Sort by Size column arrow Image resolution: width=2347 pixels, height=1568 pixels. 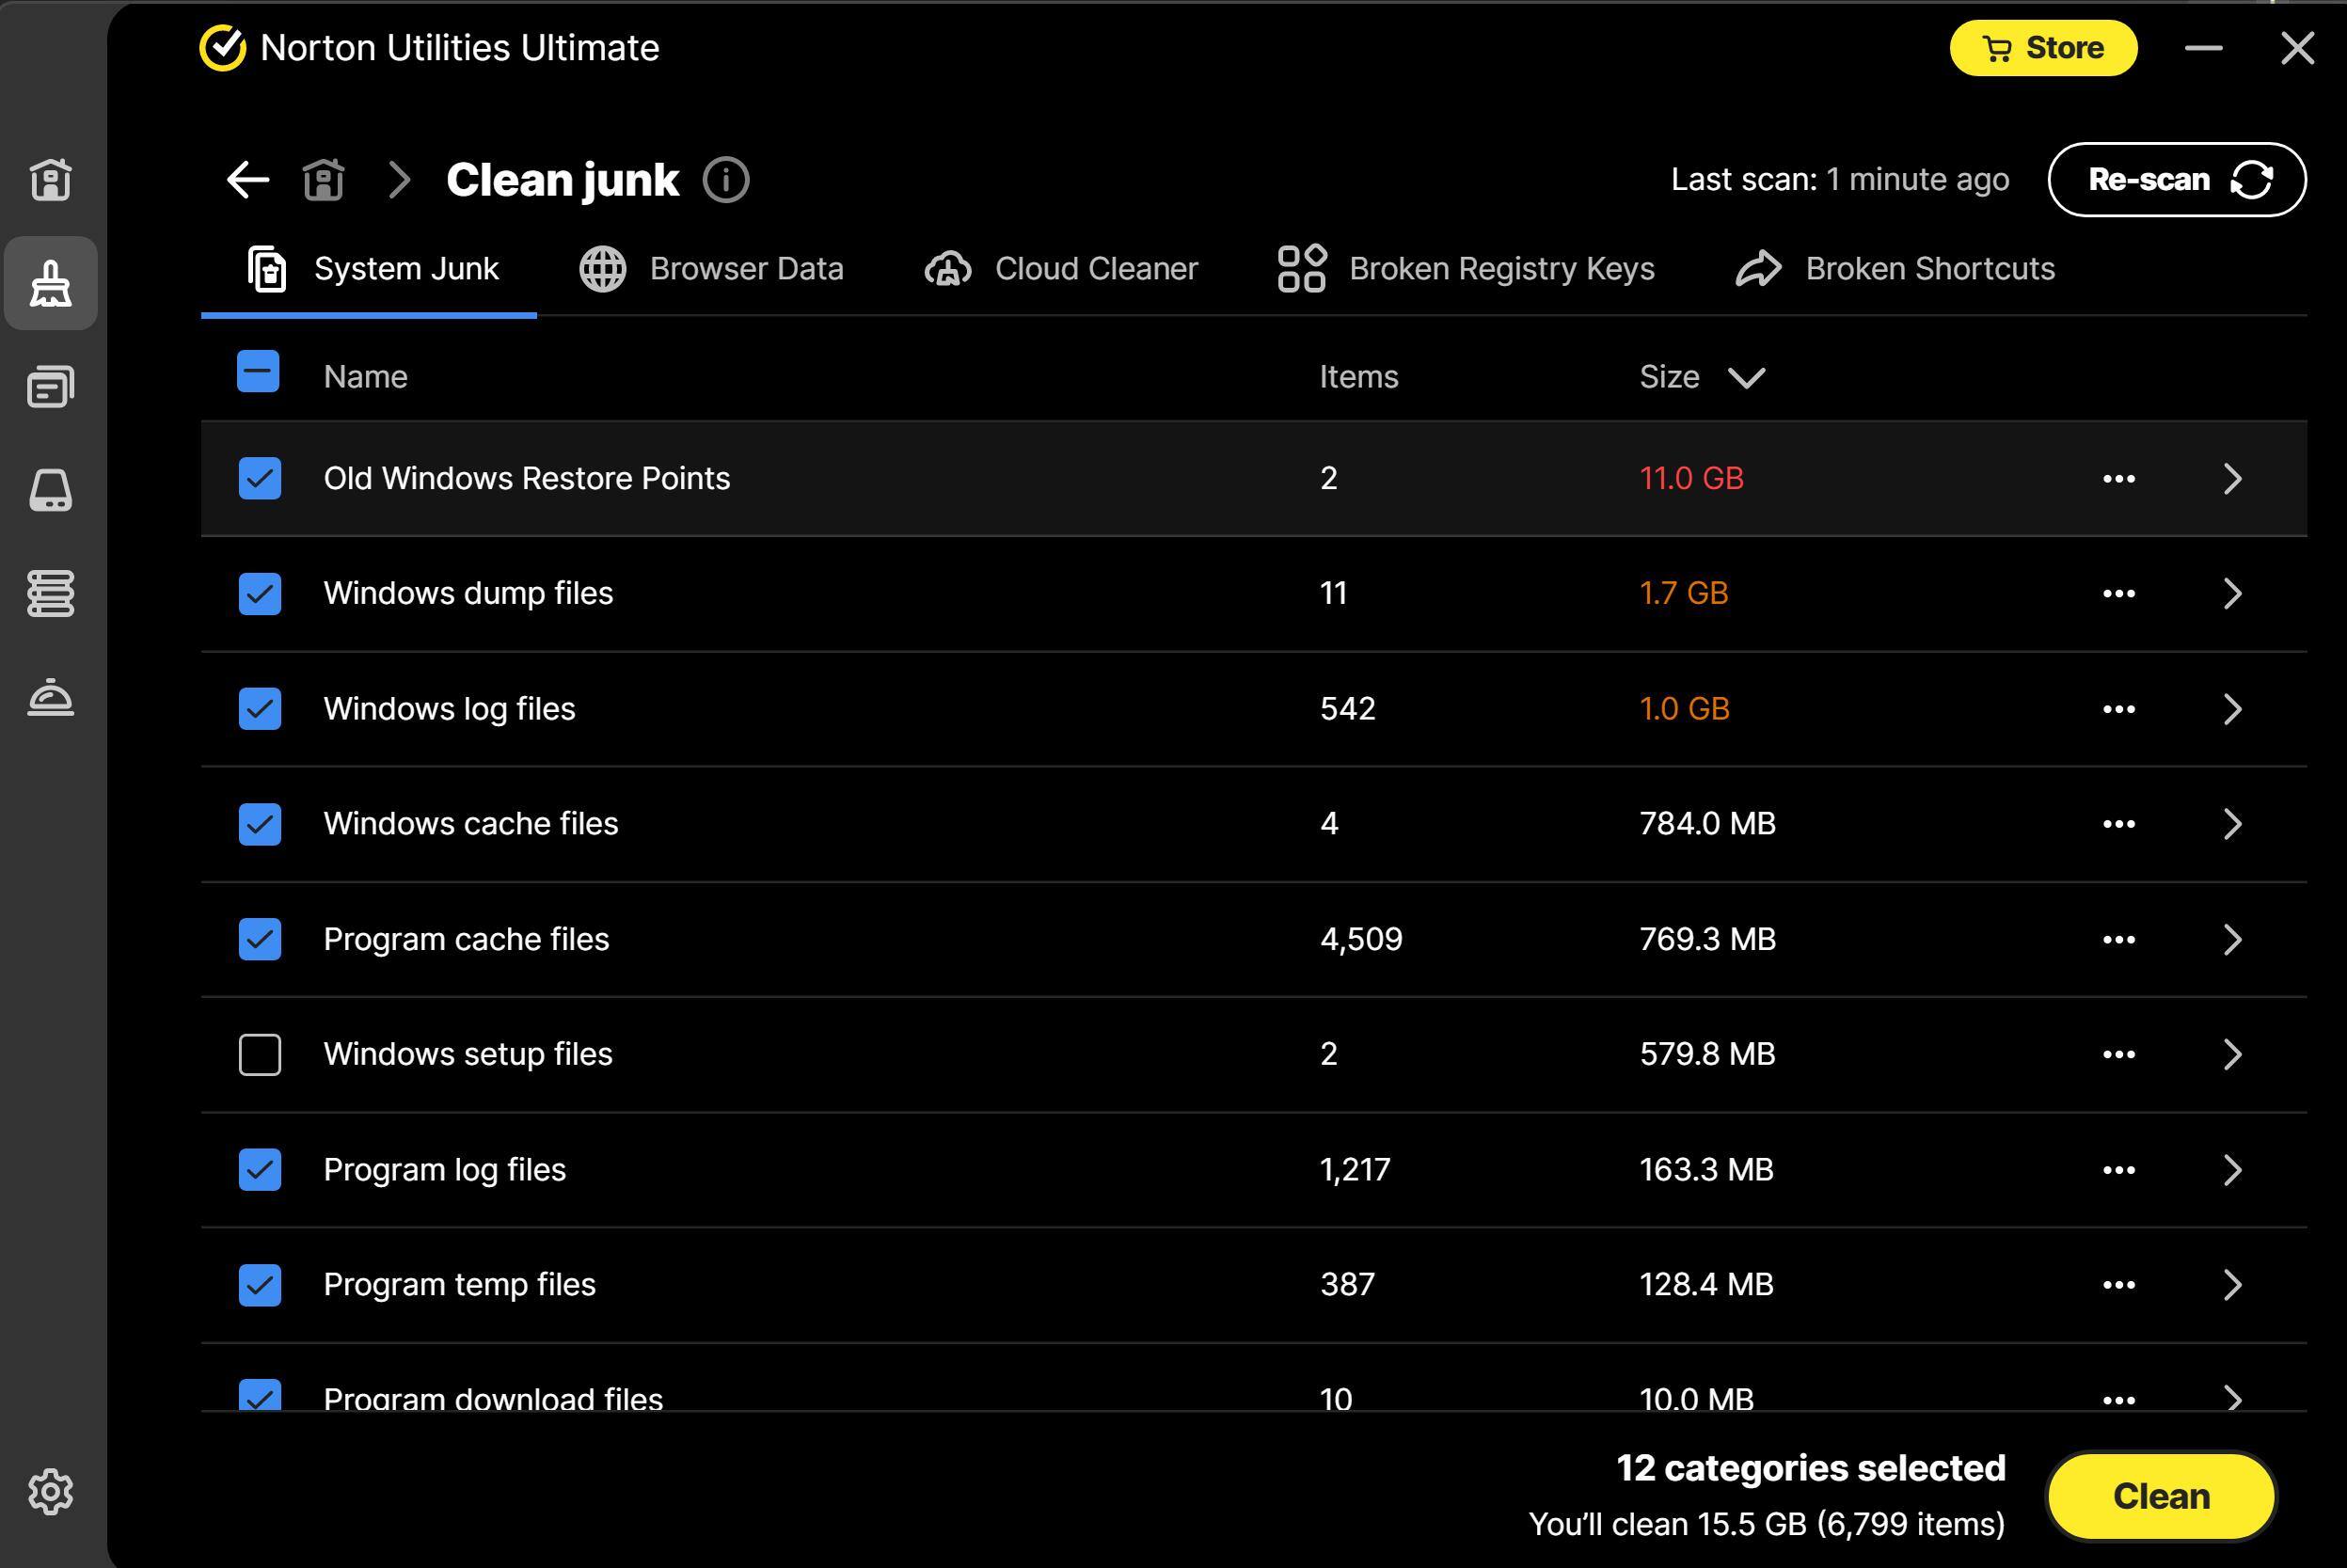tap(1746, 378)
